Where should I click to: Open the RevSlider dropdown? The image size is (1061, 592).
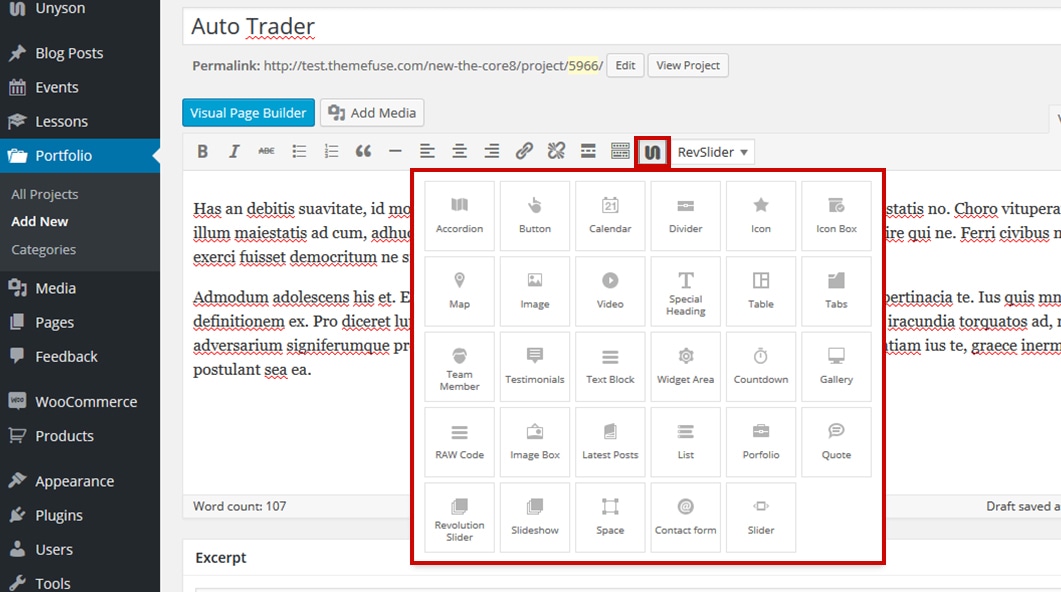tap(713, 152)
